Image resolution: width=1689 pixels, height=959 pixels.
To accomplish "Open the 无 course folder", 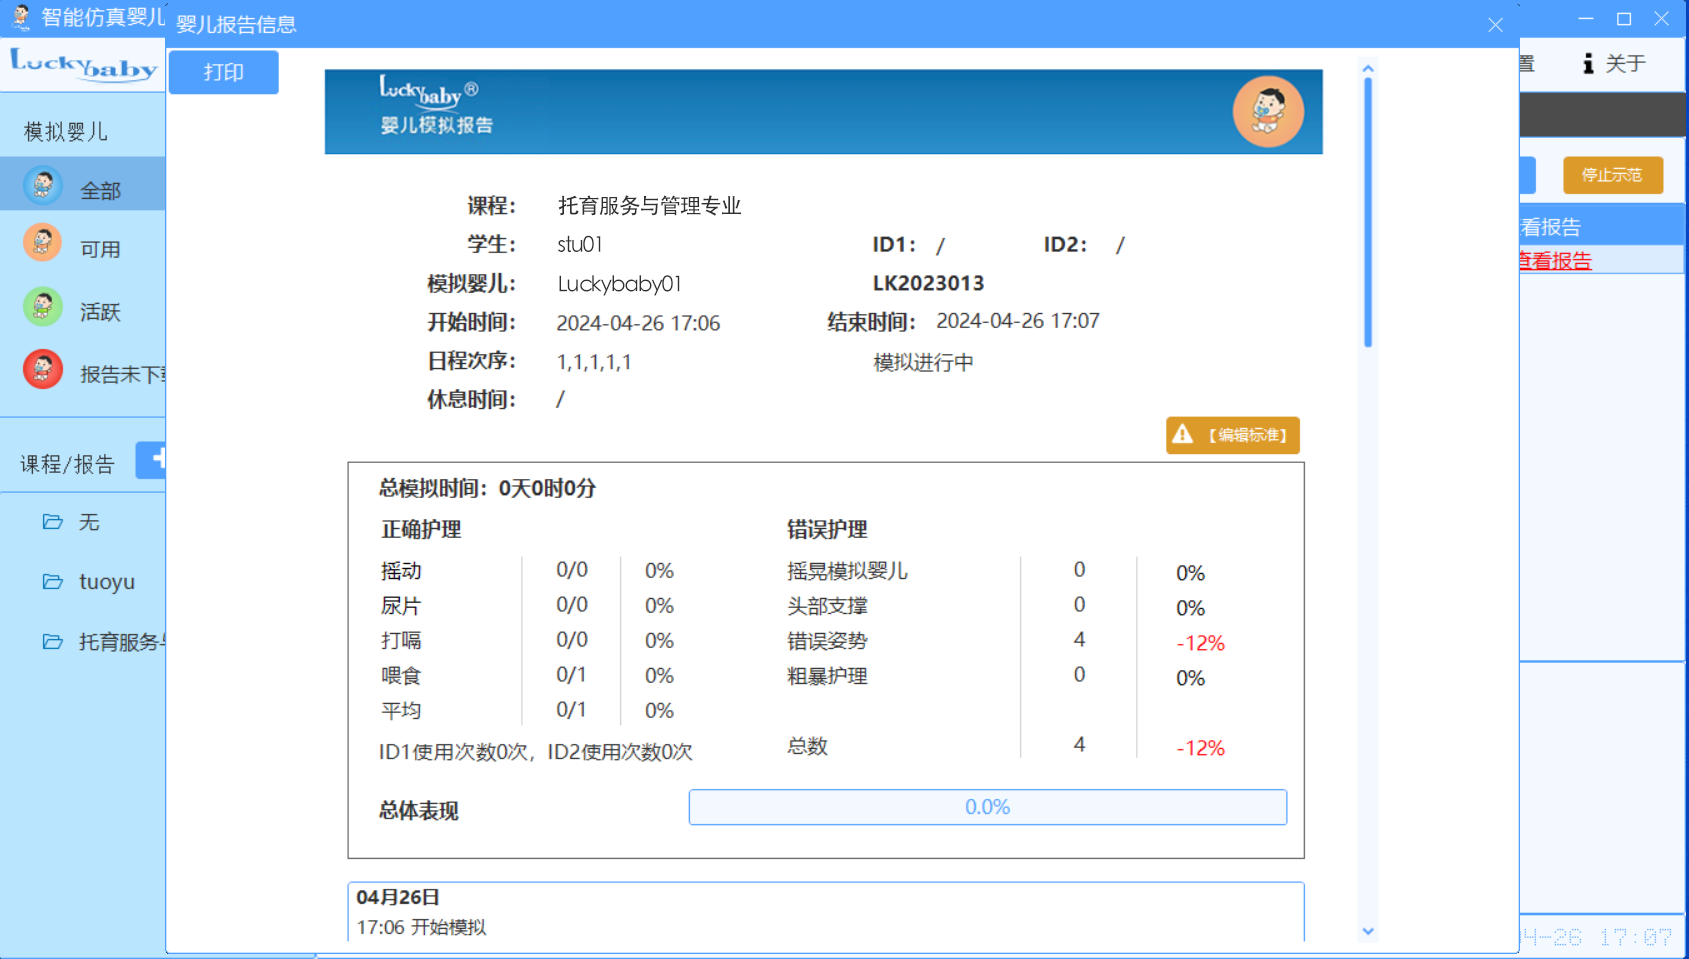I will point(53,522).
